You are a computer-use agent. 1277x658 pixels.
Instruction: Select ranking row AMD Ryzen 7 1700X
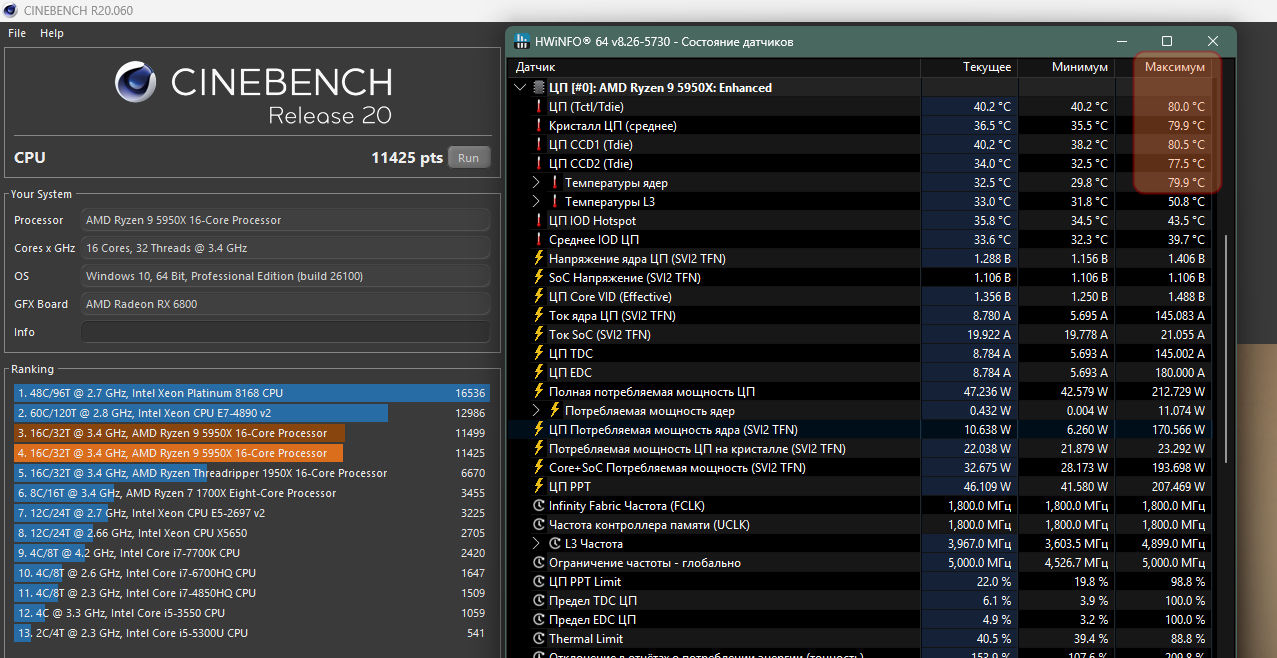pos(250,493)
